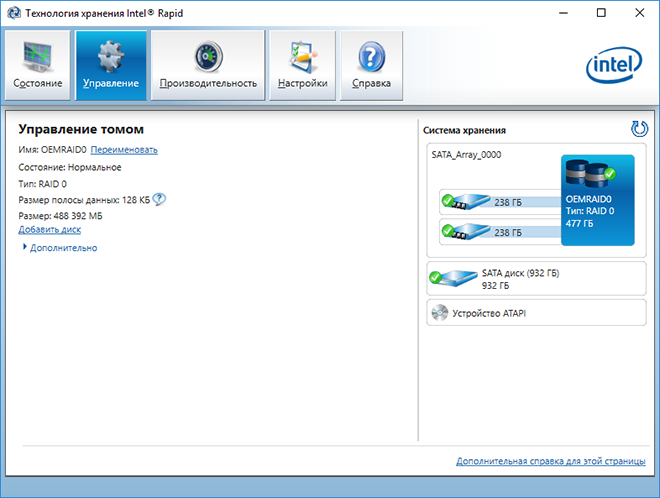Expand the Дополнительно section
The width and height of the screenshot is (660, 498).
pyautogui.click(x=60, y=248)
